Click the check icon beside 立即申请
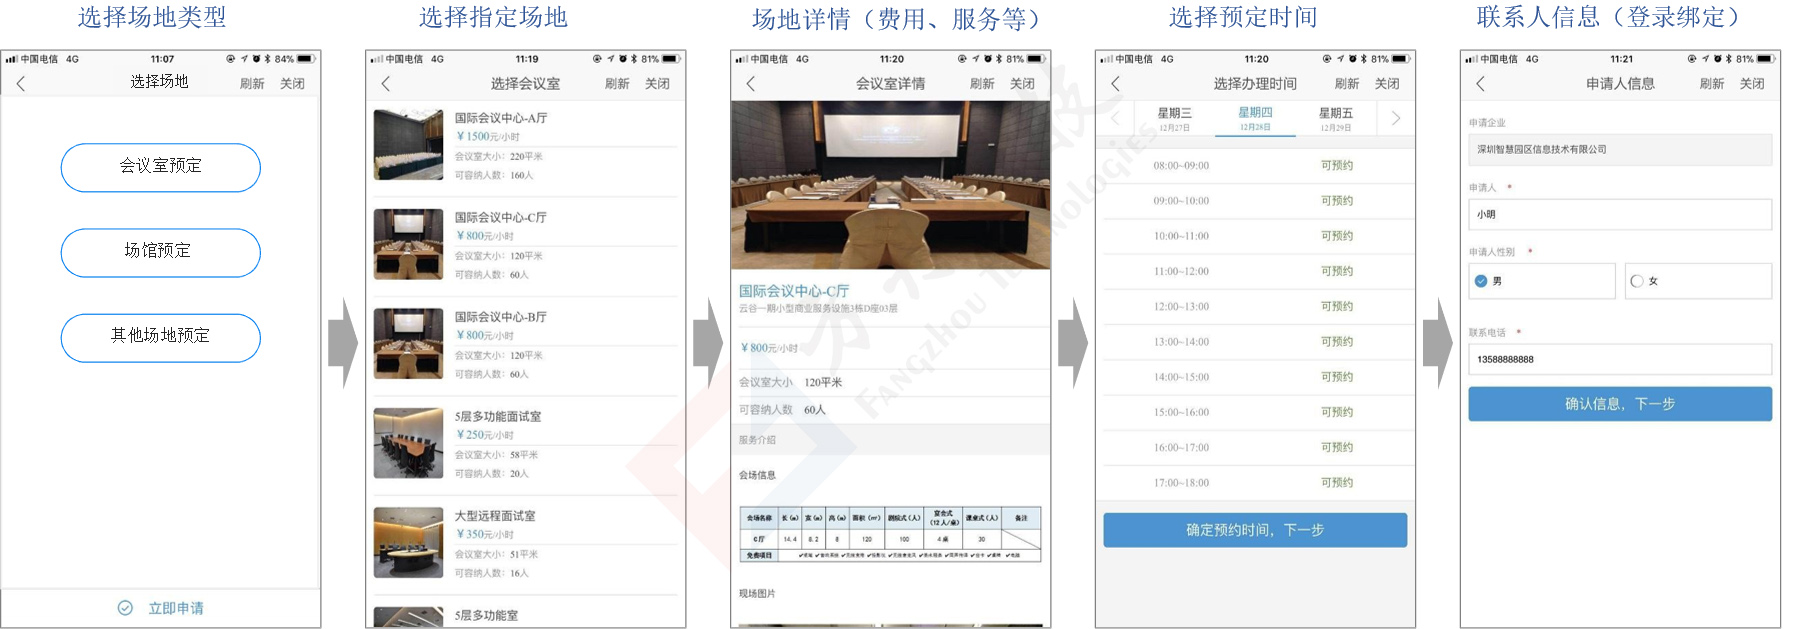The image size is (1800, 629). 125,608
